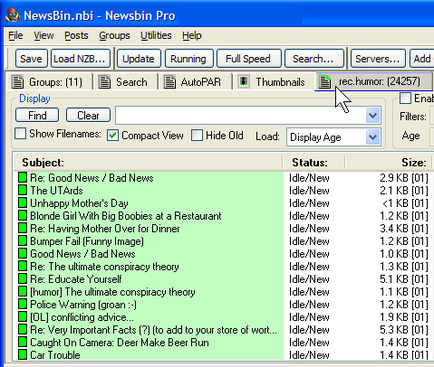Open the find text history dropdown arrow

click(x=373, y=116)
